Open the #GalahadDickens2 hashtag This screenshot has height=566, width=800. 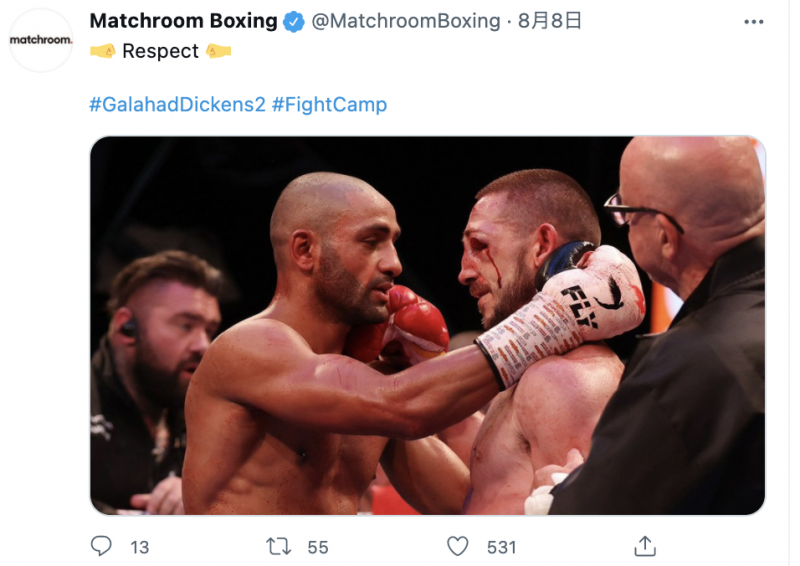pyautogui.click(x=178, y=105)
